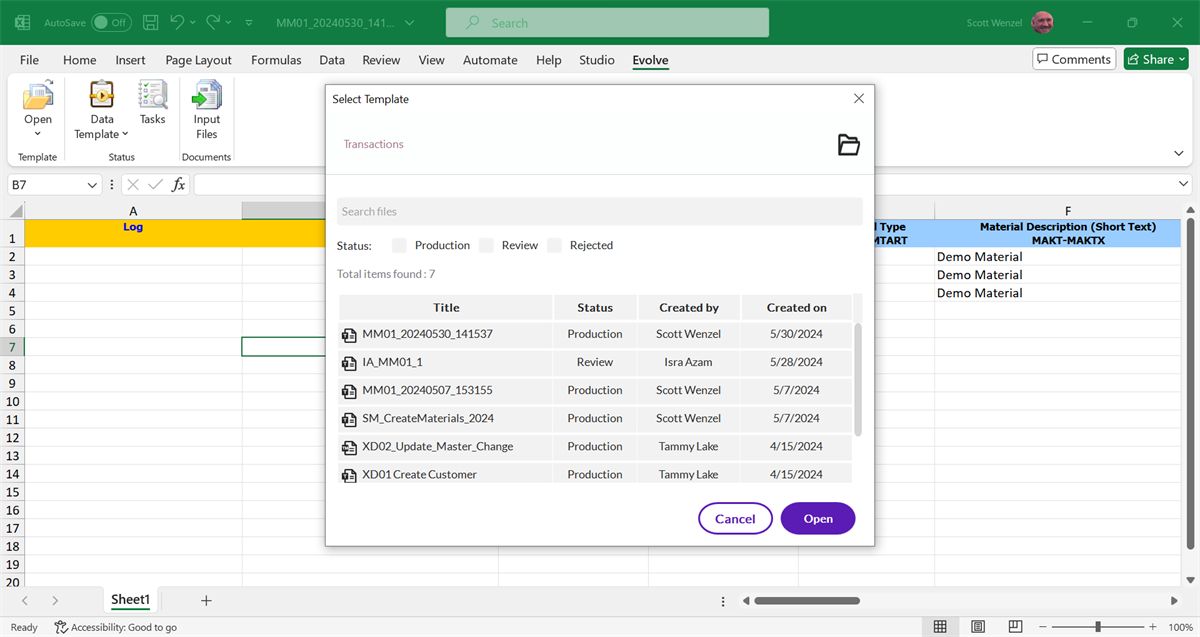Open the Studio ribbon tab

(x=596, y=60)
